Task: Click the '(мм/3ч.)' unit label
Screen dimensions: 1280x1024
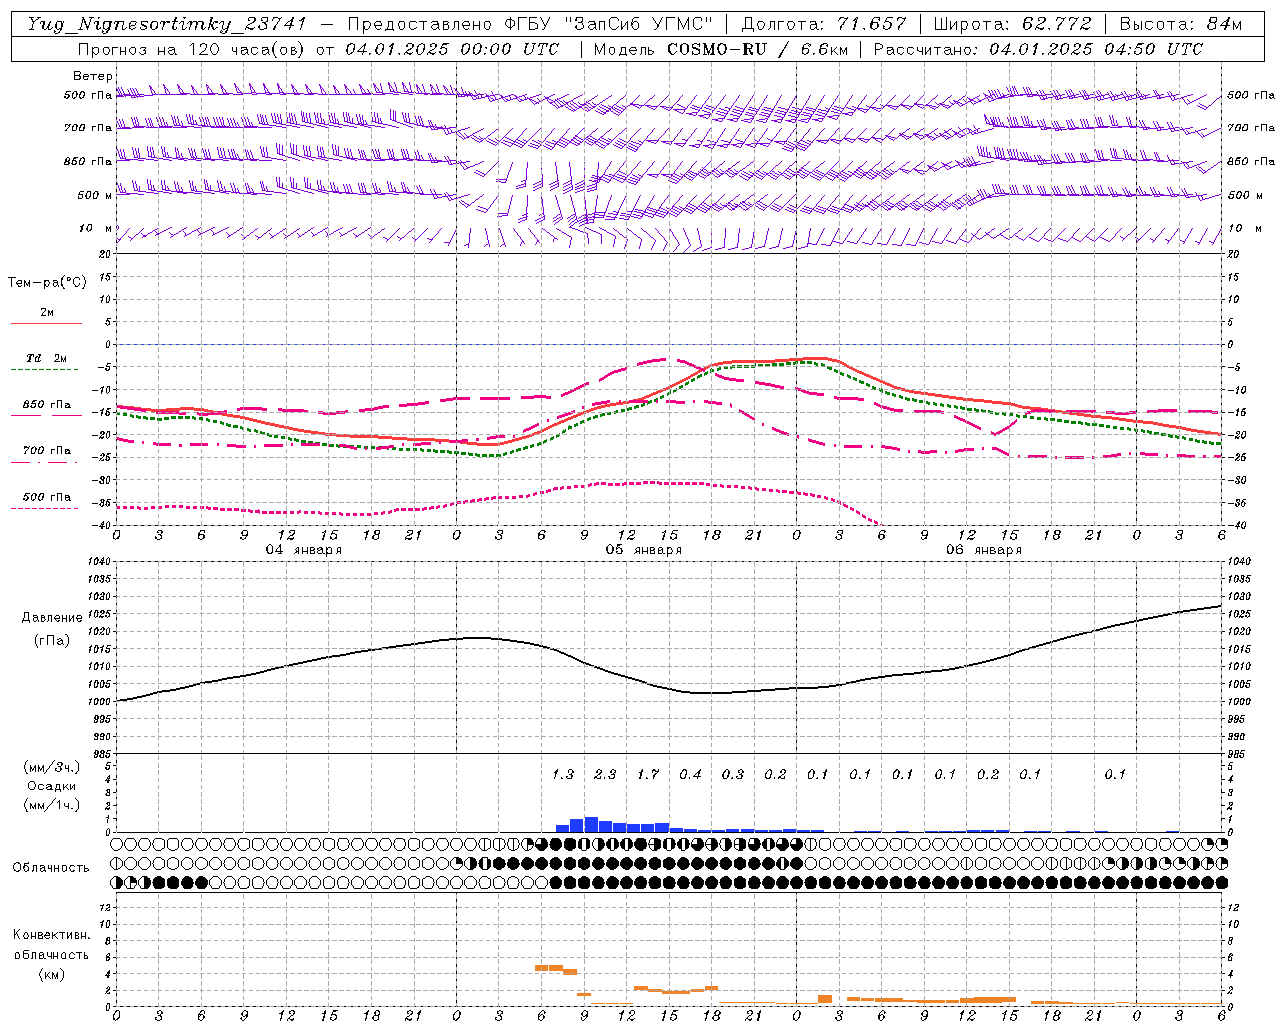Action: tap(52, 767)
